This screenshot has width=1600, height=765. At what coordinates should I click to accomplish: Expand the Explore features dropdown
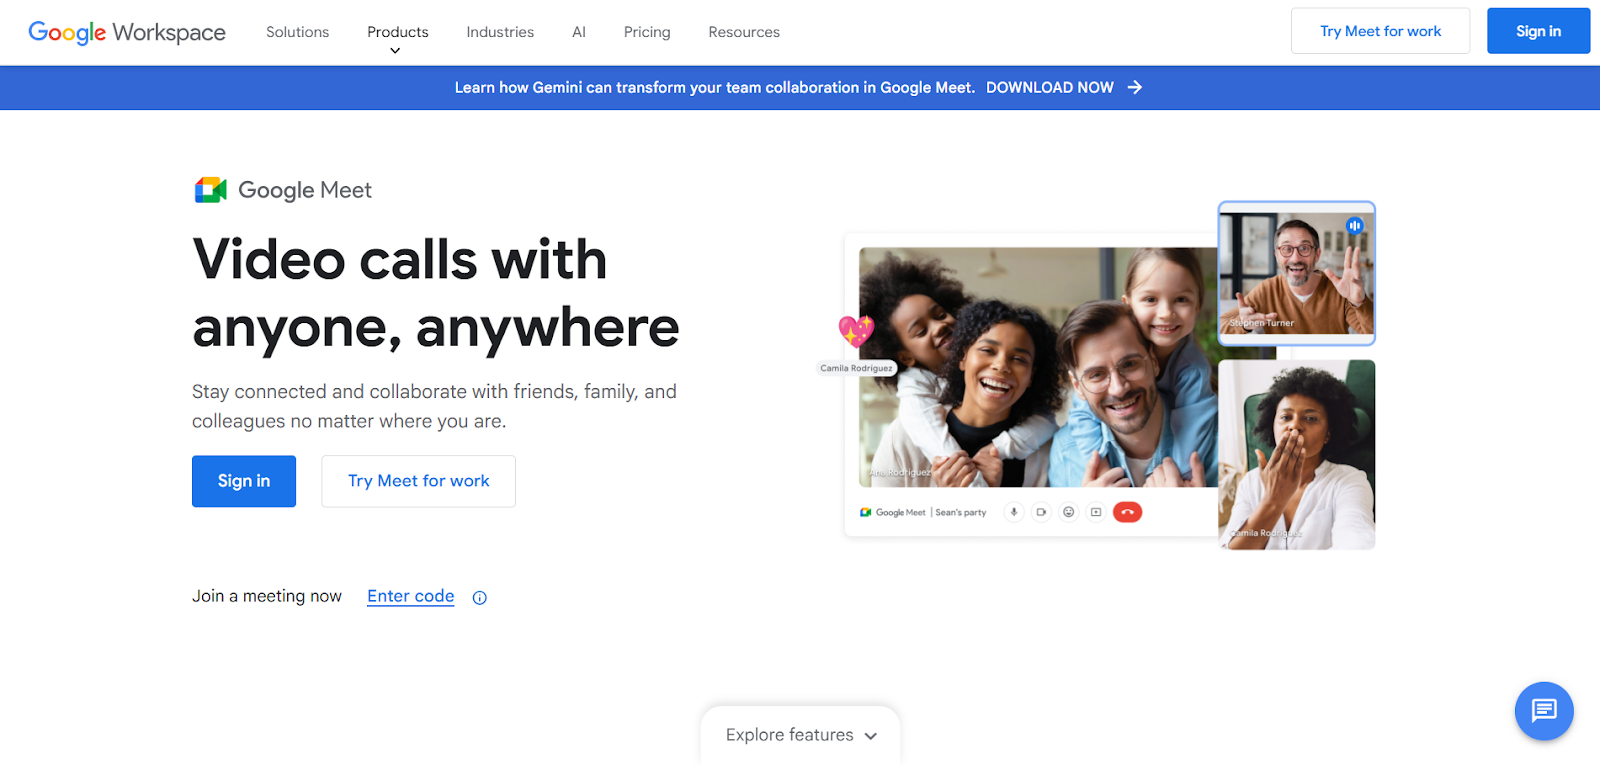(x=801, y=735)
